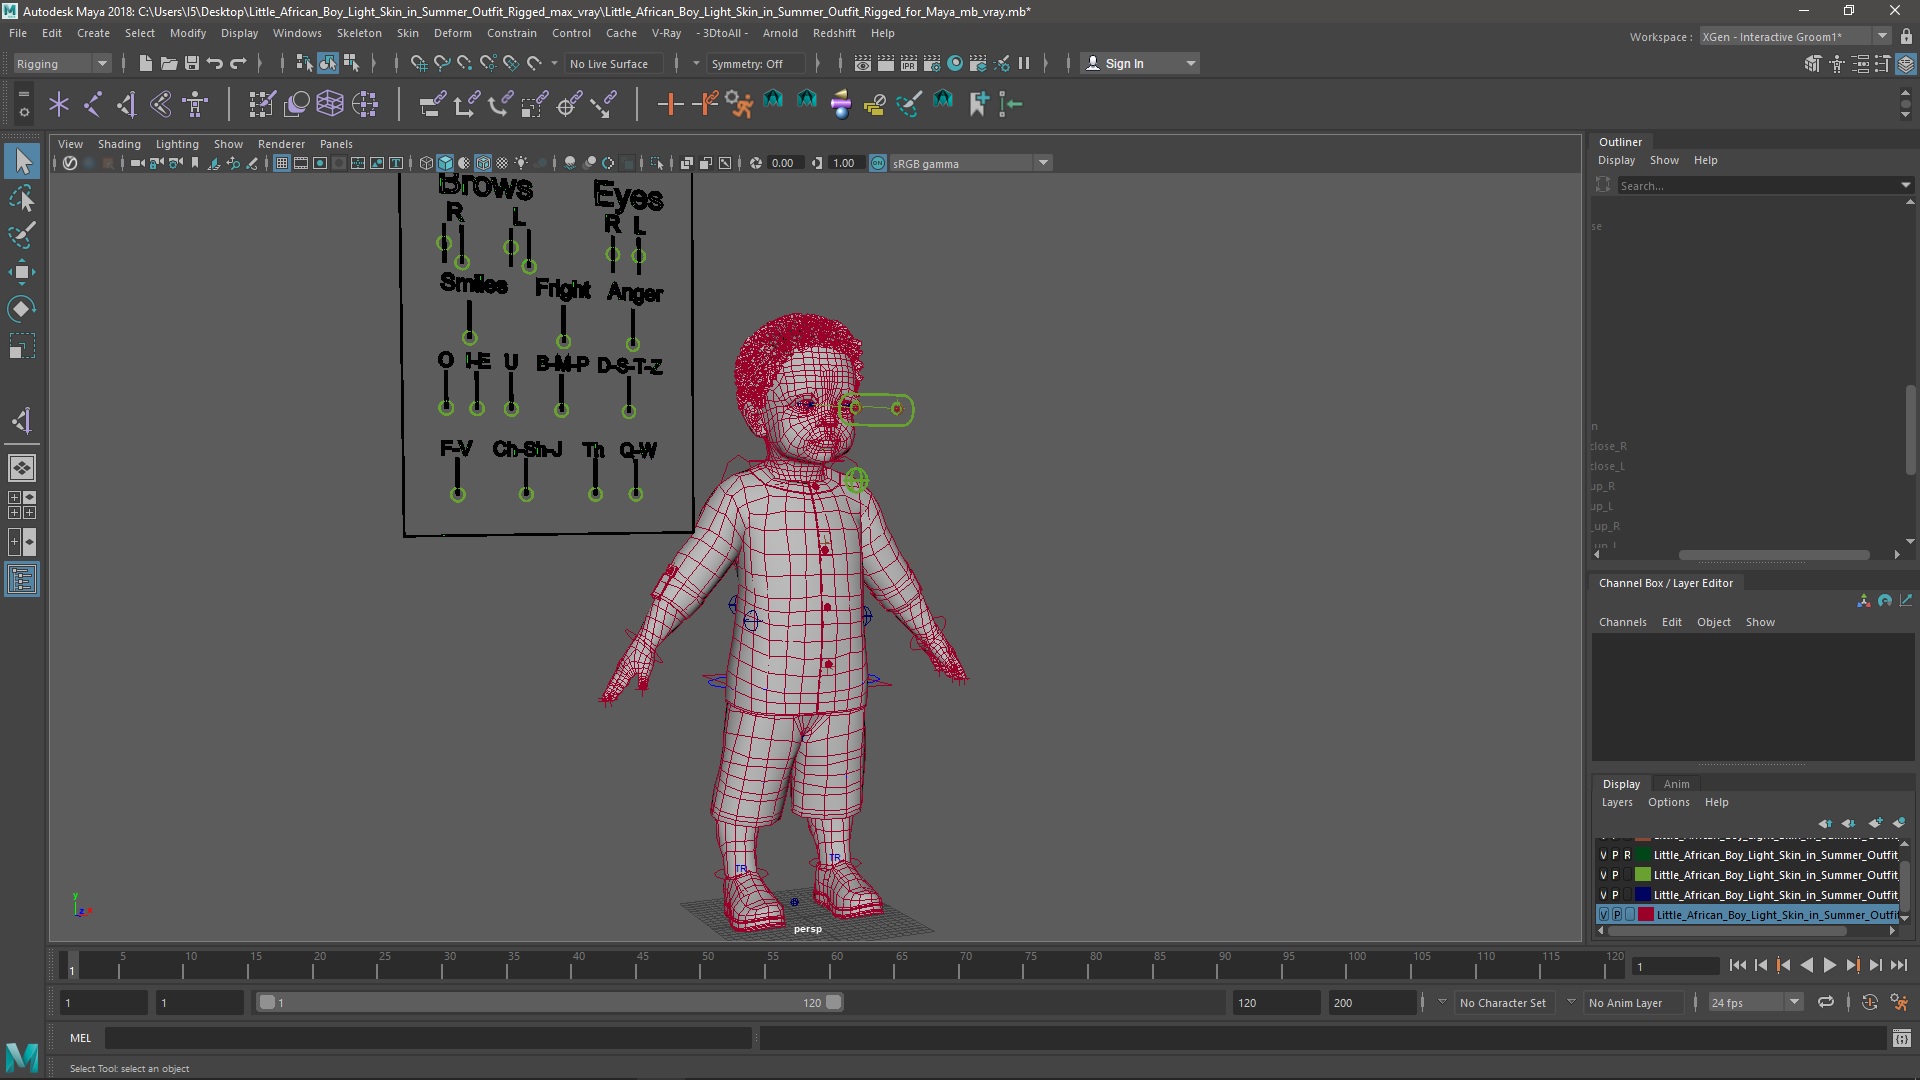Save the scene with the disk icon
The height and width of the screenshot is (1080, 1920).
click(191, 63)
